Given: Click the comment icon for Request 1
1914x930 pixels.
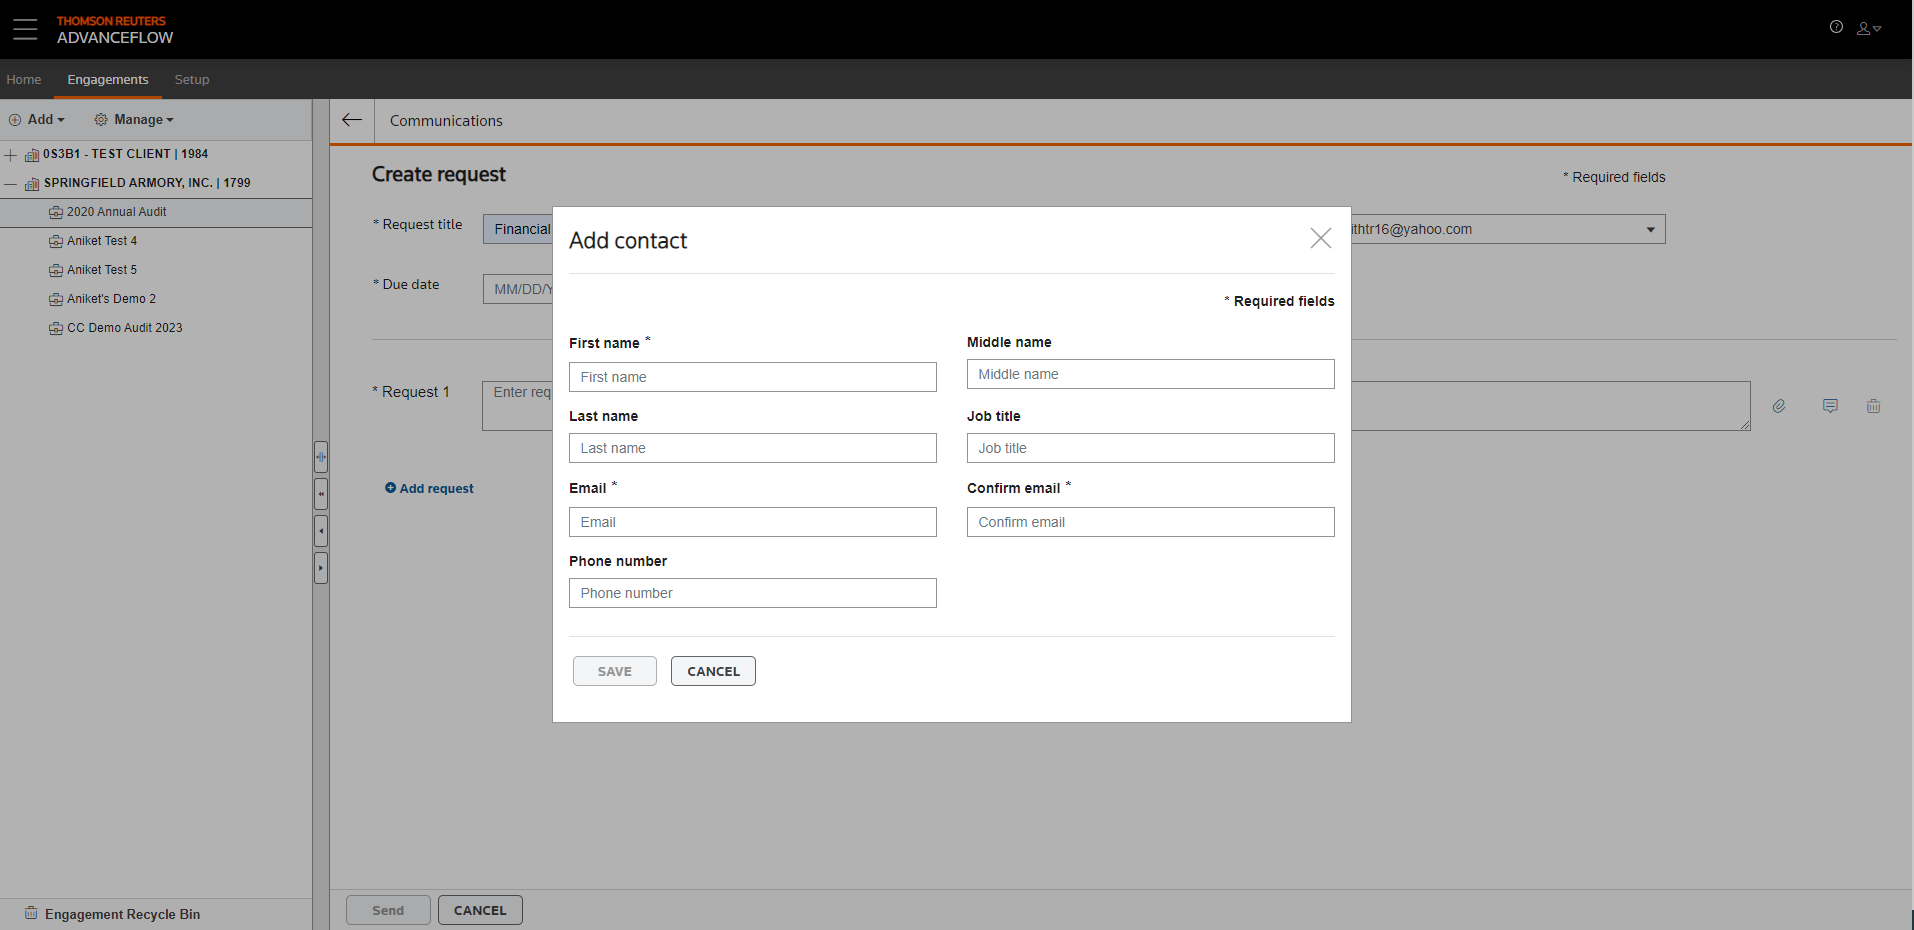Looking at the screenshot, I should (x=1830, y=406).
